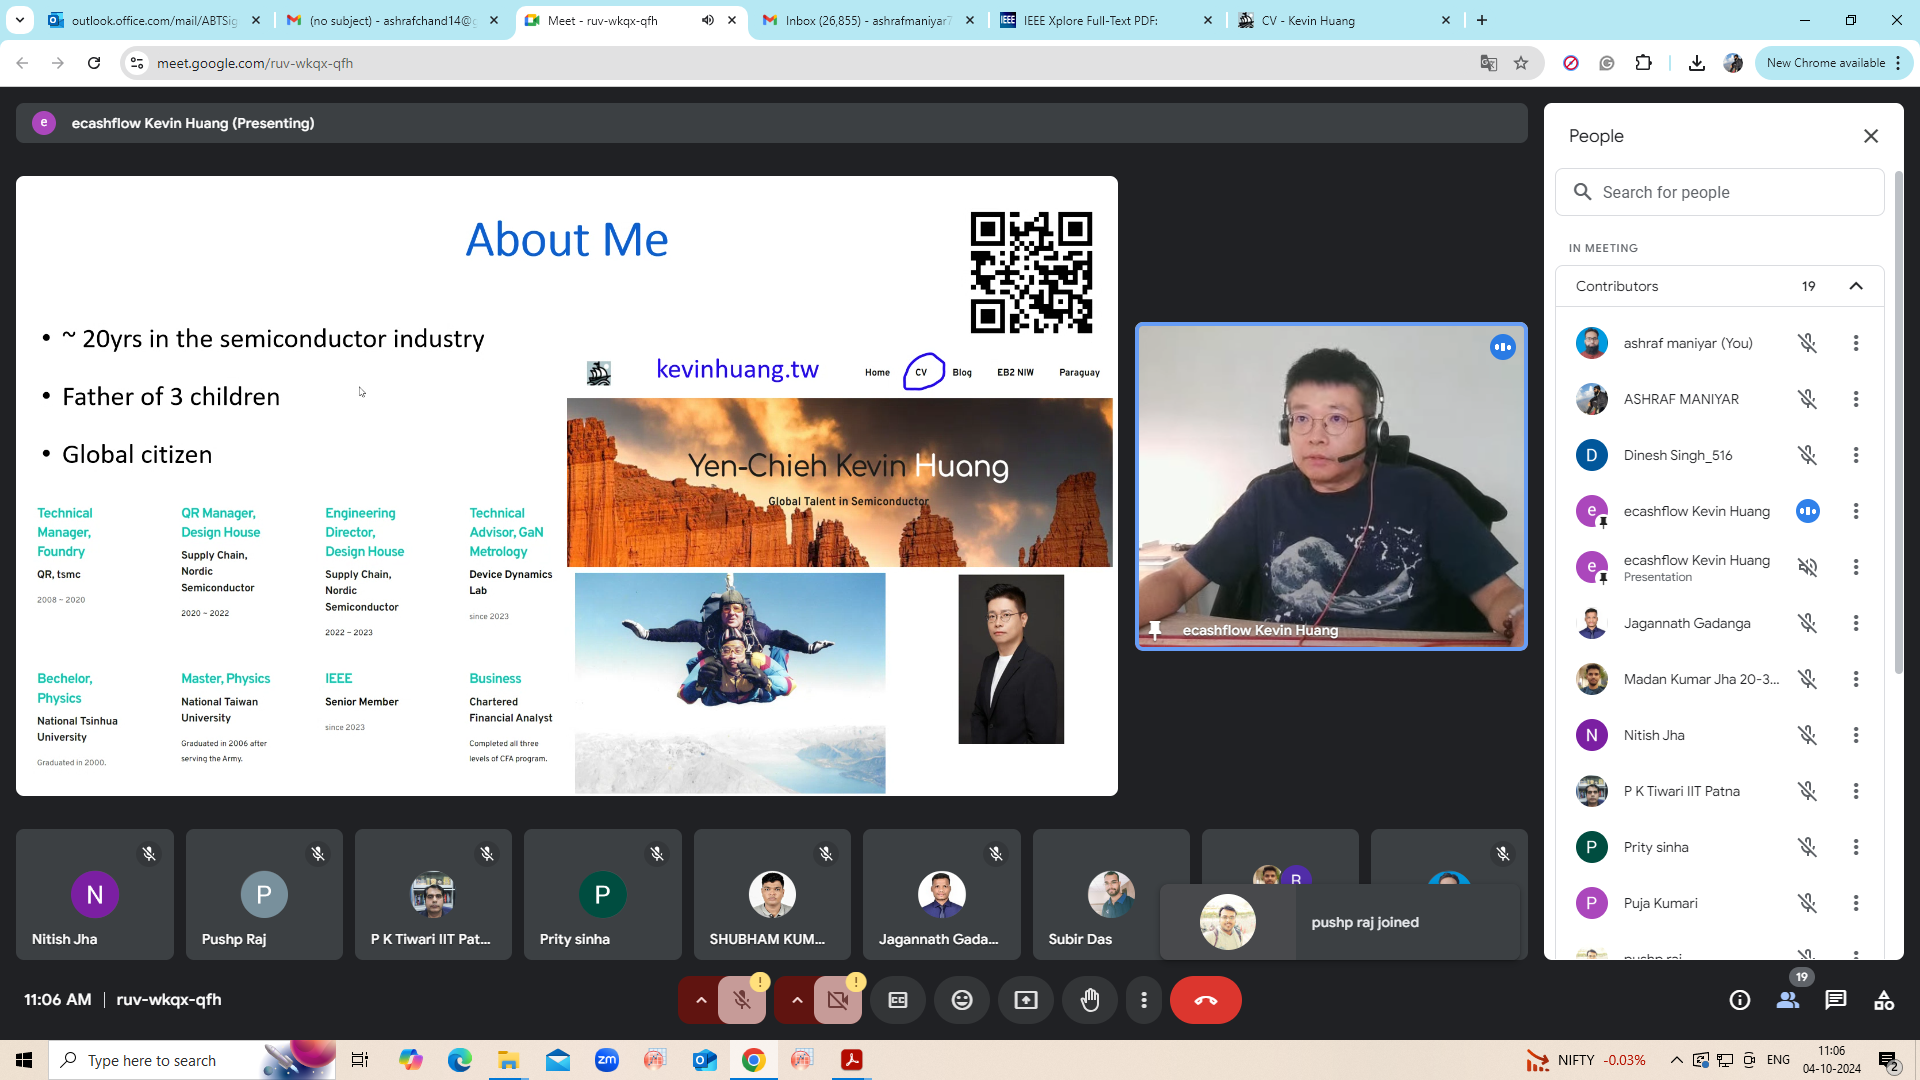Image resolution: width=1920 pixels, height=1080 pixels.
Task: Open the chat with everyone icon
Action: click(x=1835, y=1000)
